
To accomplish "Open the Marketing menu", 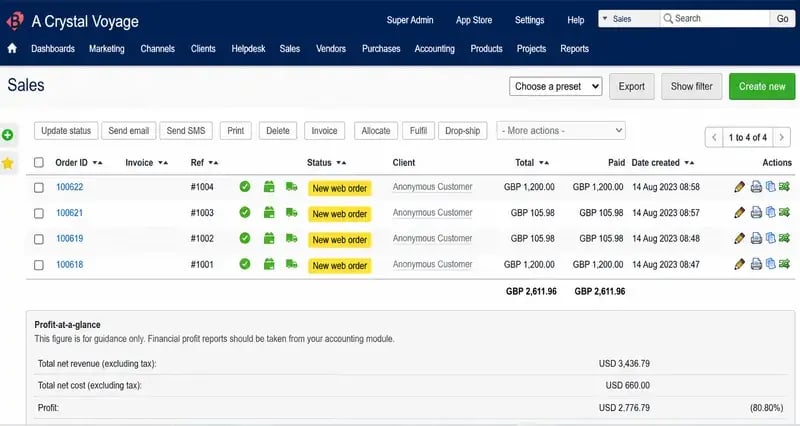I will (107, 48).
